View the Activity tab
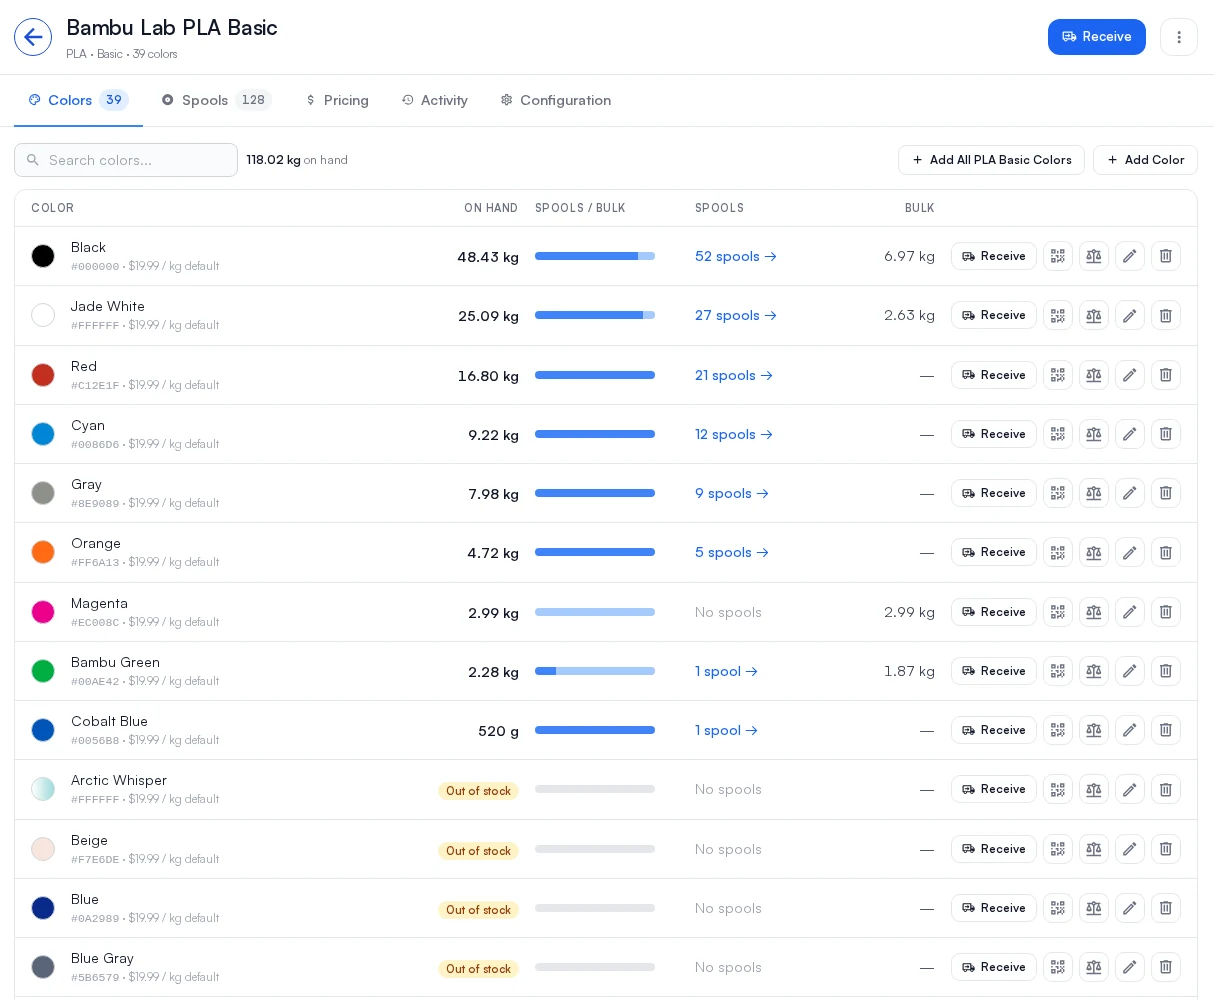The width and height of the screenshot is (1214, 1000). [x=435, y=100]
